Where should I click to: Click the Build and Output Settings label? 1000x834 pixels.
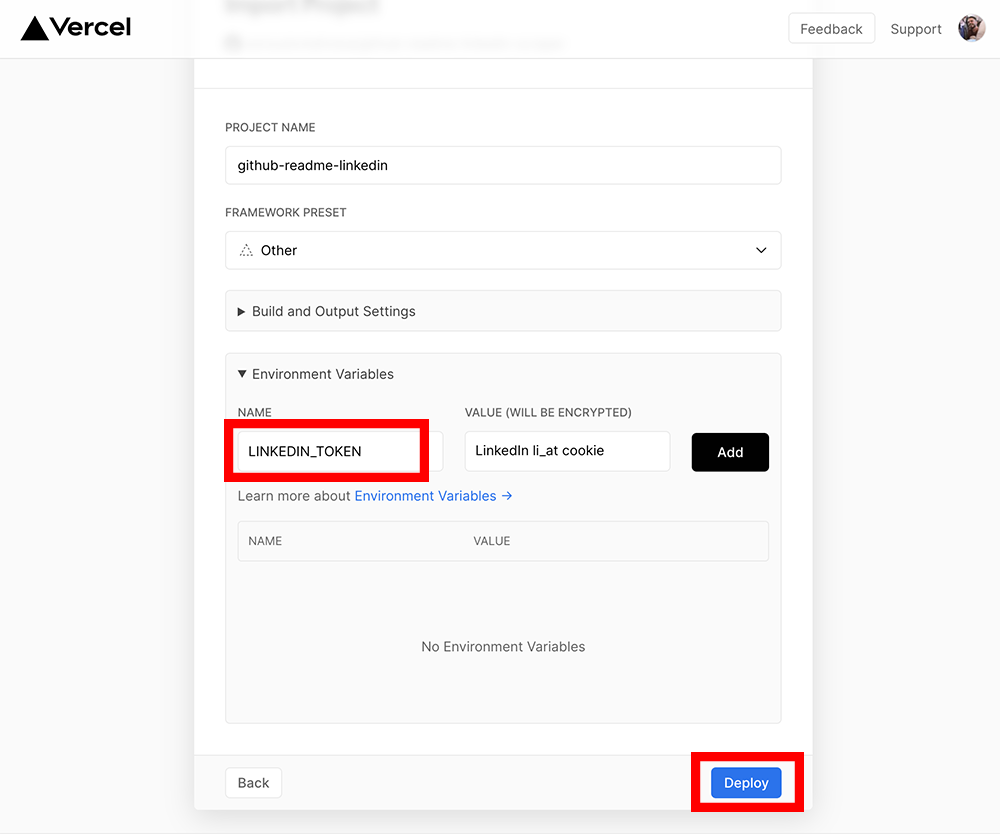(x=334, y=311)
